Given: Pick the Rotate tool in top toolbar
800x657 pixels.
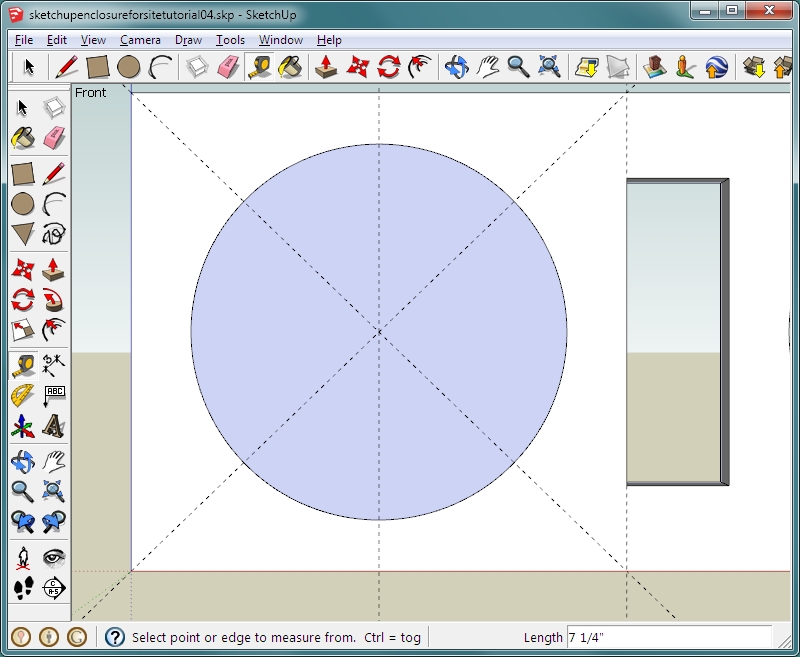Looking at the screenshot, I should pos(388,67).
